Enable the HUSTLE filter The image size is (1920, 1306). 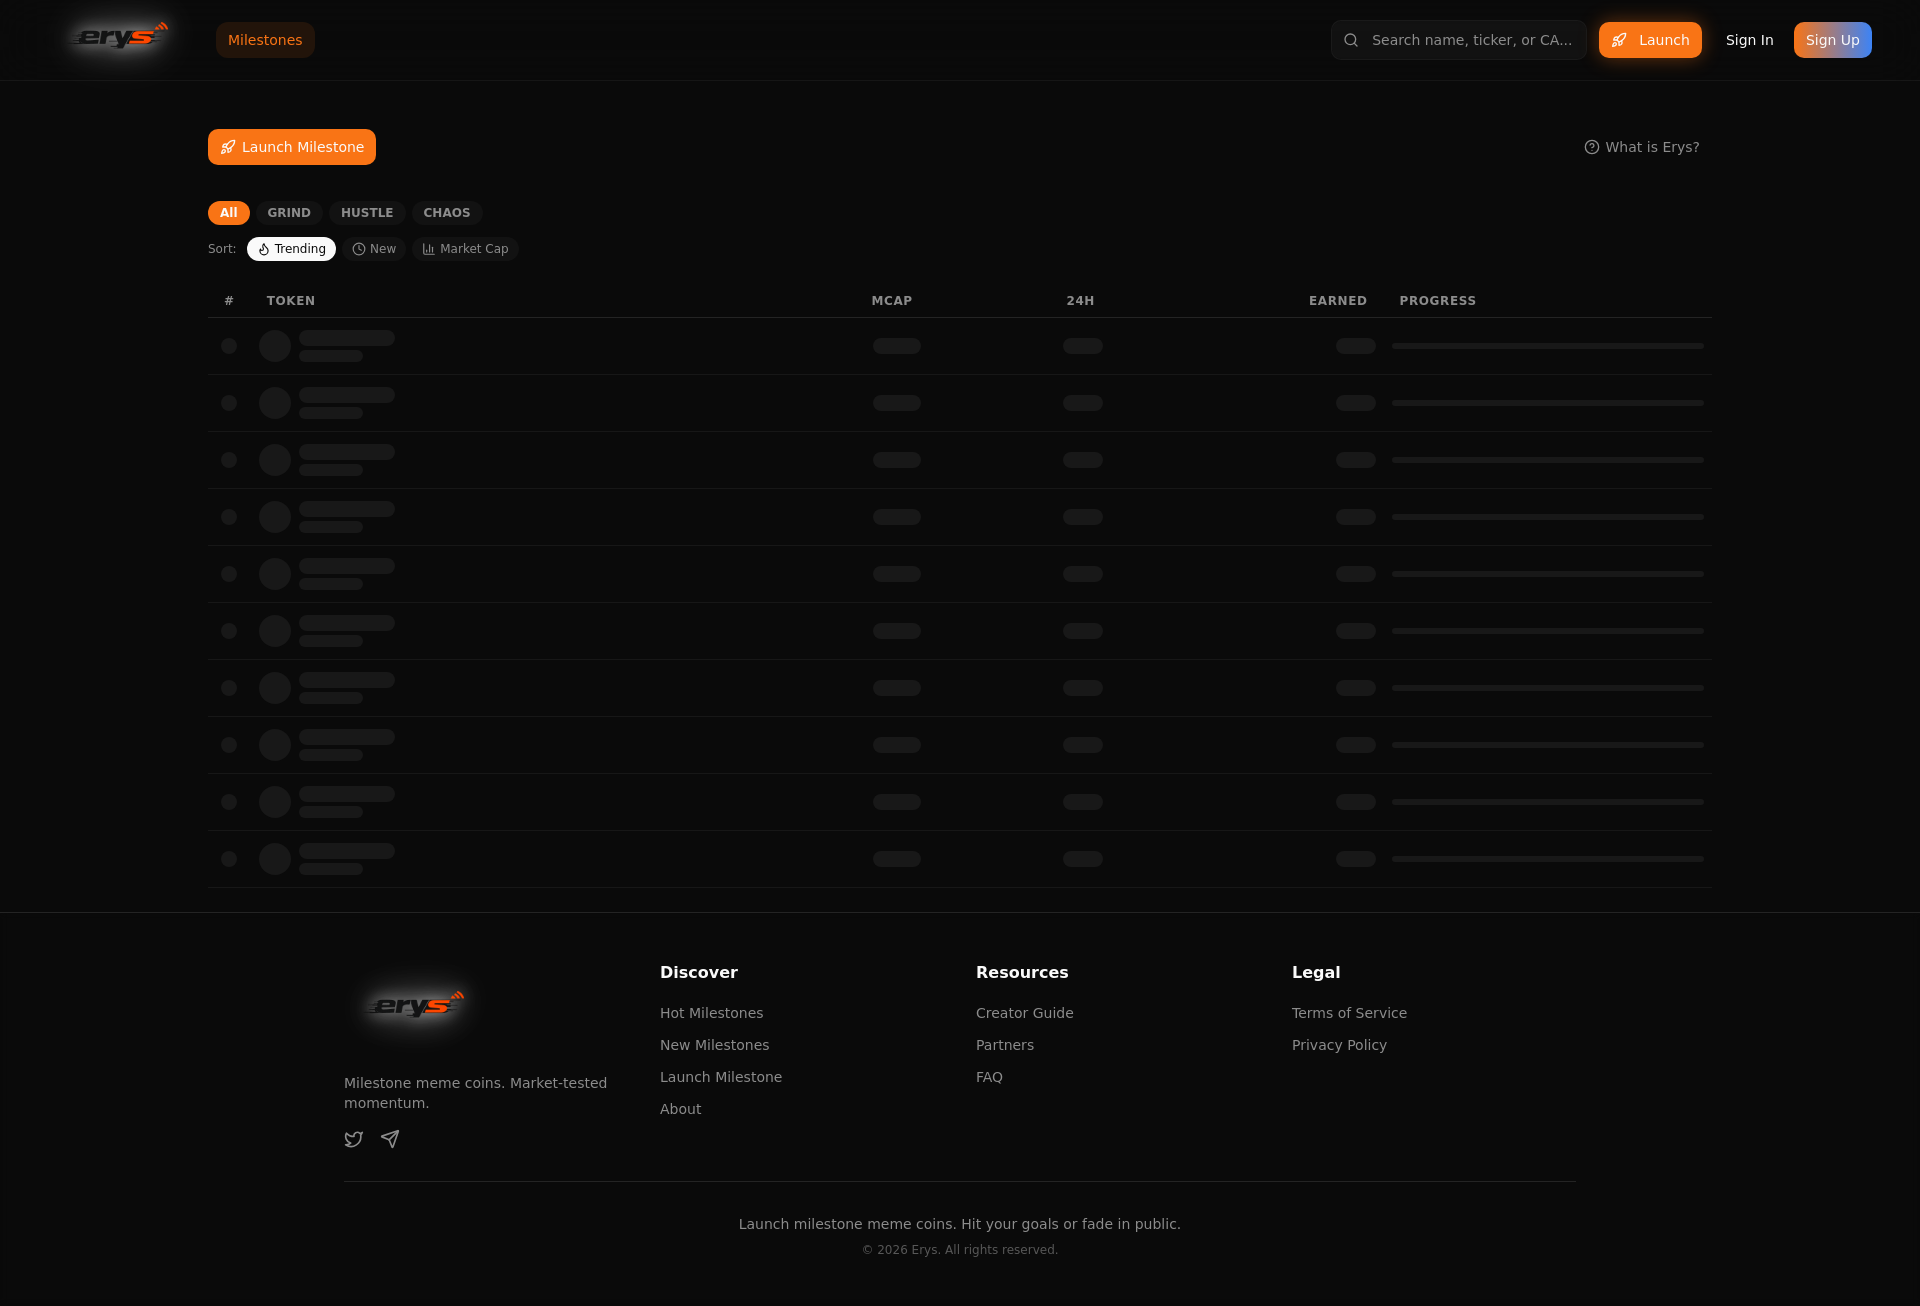pyautogui.click(x=366, y=213)
